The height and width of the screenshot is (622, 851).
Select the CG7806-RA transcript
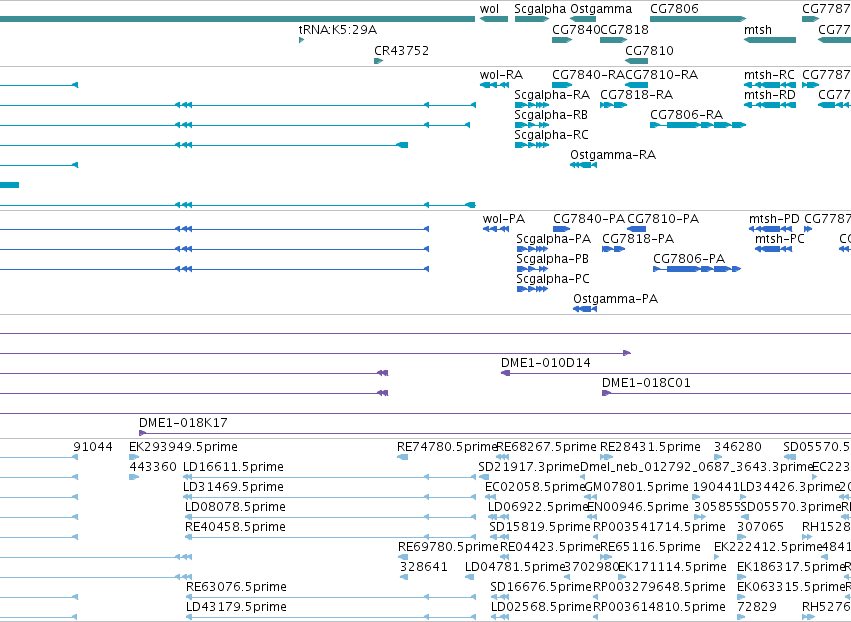click(698, 125)
